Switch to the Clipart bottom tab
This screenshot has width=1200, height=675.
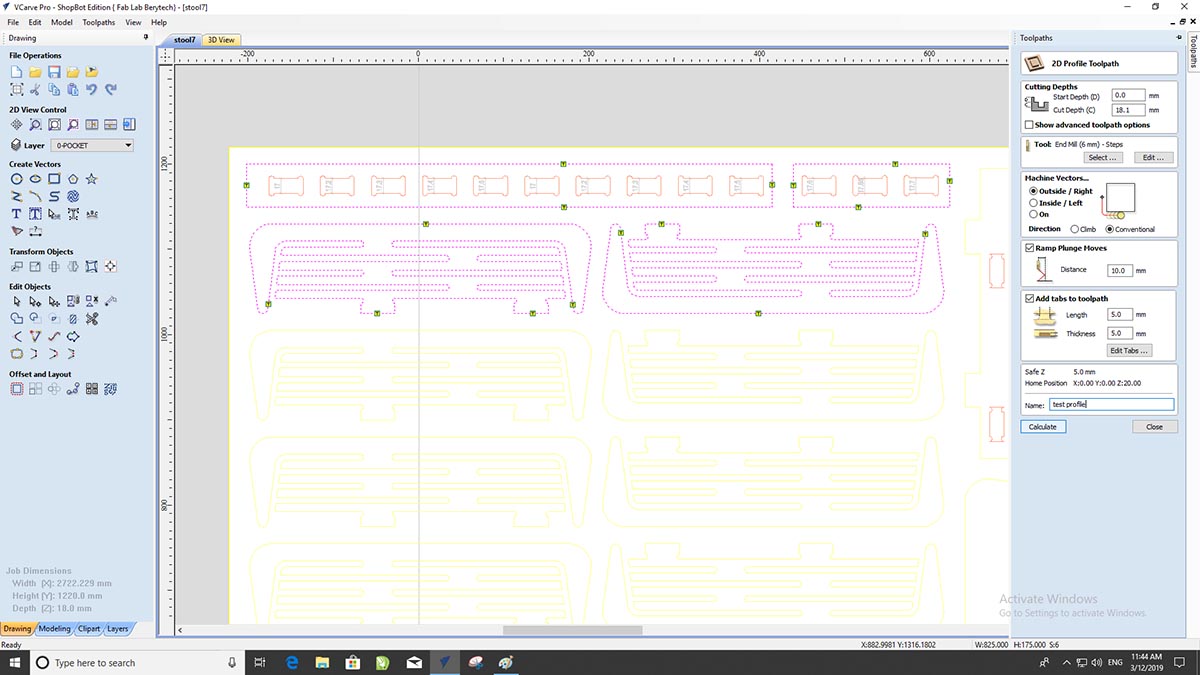tap(89, 629)
